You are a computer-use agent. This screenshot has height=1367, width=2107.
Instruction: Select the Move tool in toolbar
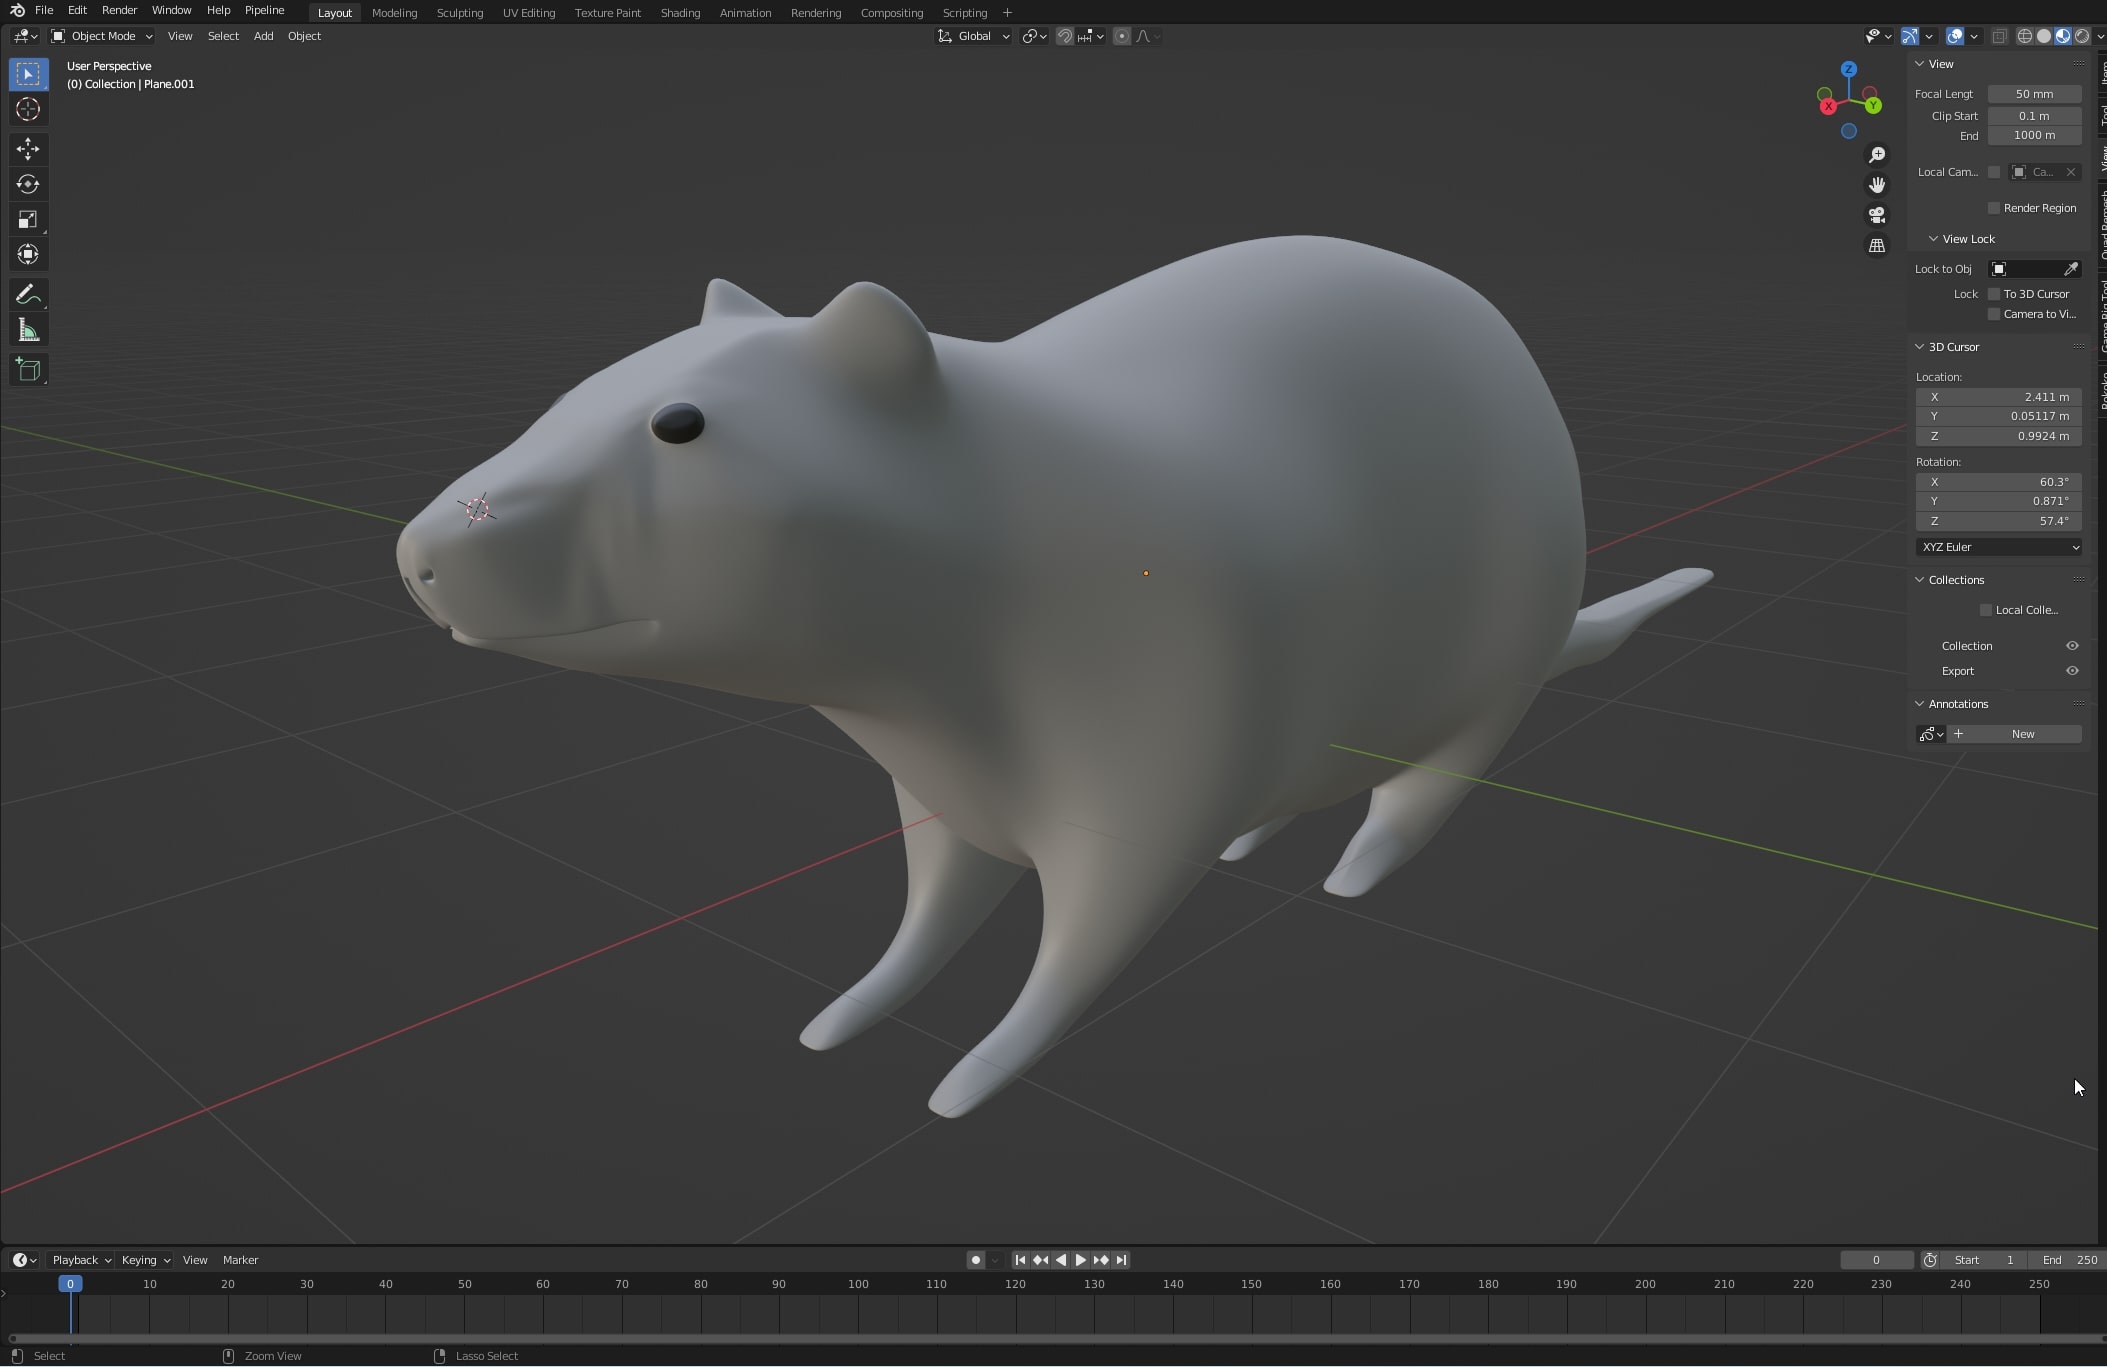coord(28,150)
